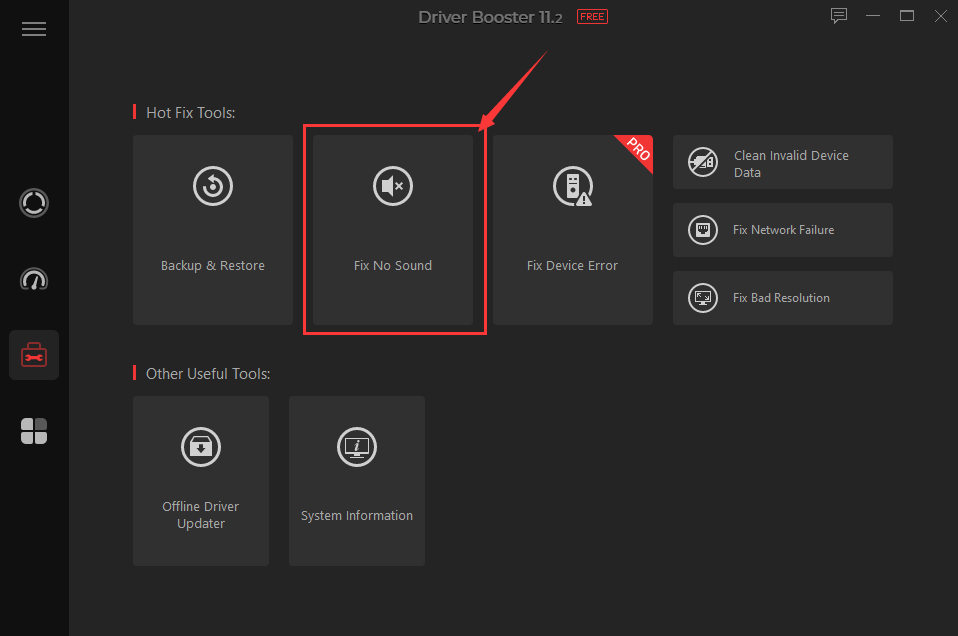Open the Boost speedometer sidebar icon
This screenshot has height=636, width=958.
[34, 279]
